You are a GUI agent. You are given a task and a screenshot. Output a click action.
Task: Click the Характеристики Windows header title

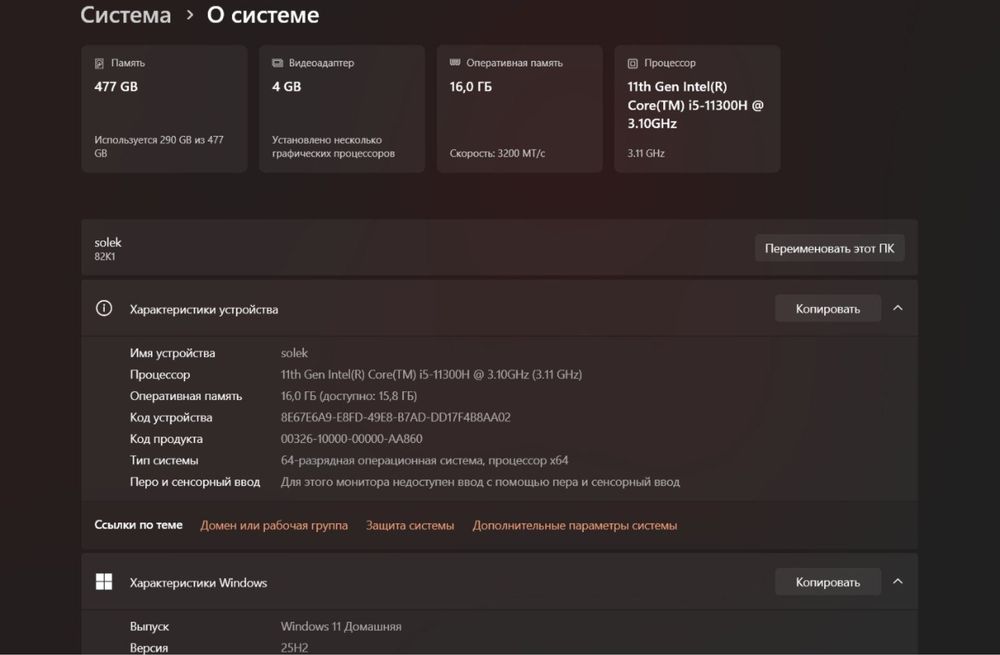tap(198, 582)
